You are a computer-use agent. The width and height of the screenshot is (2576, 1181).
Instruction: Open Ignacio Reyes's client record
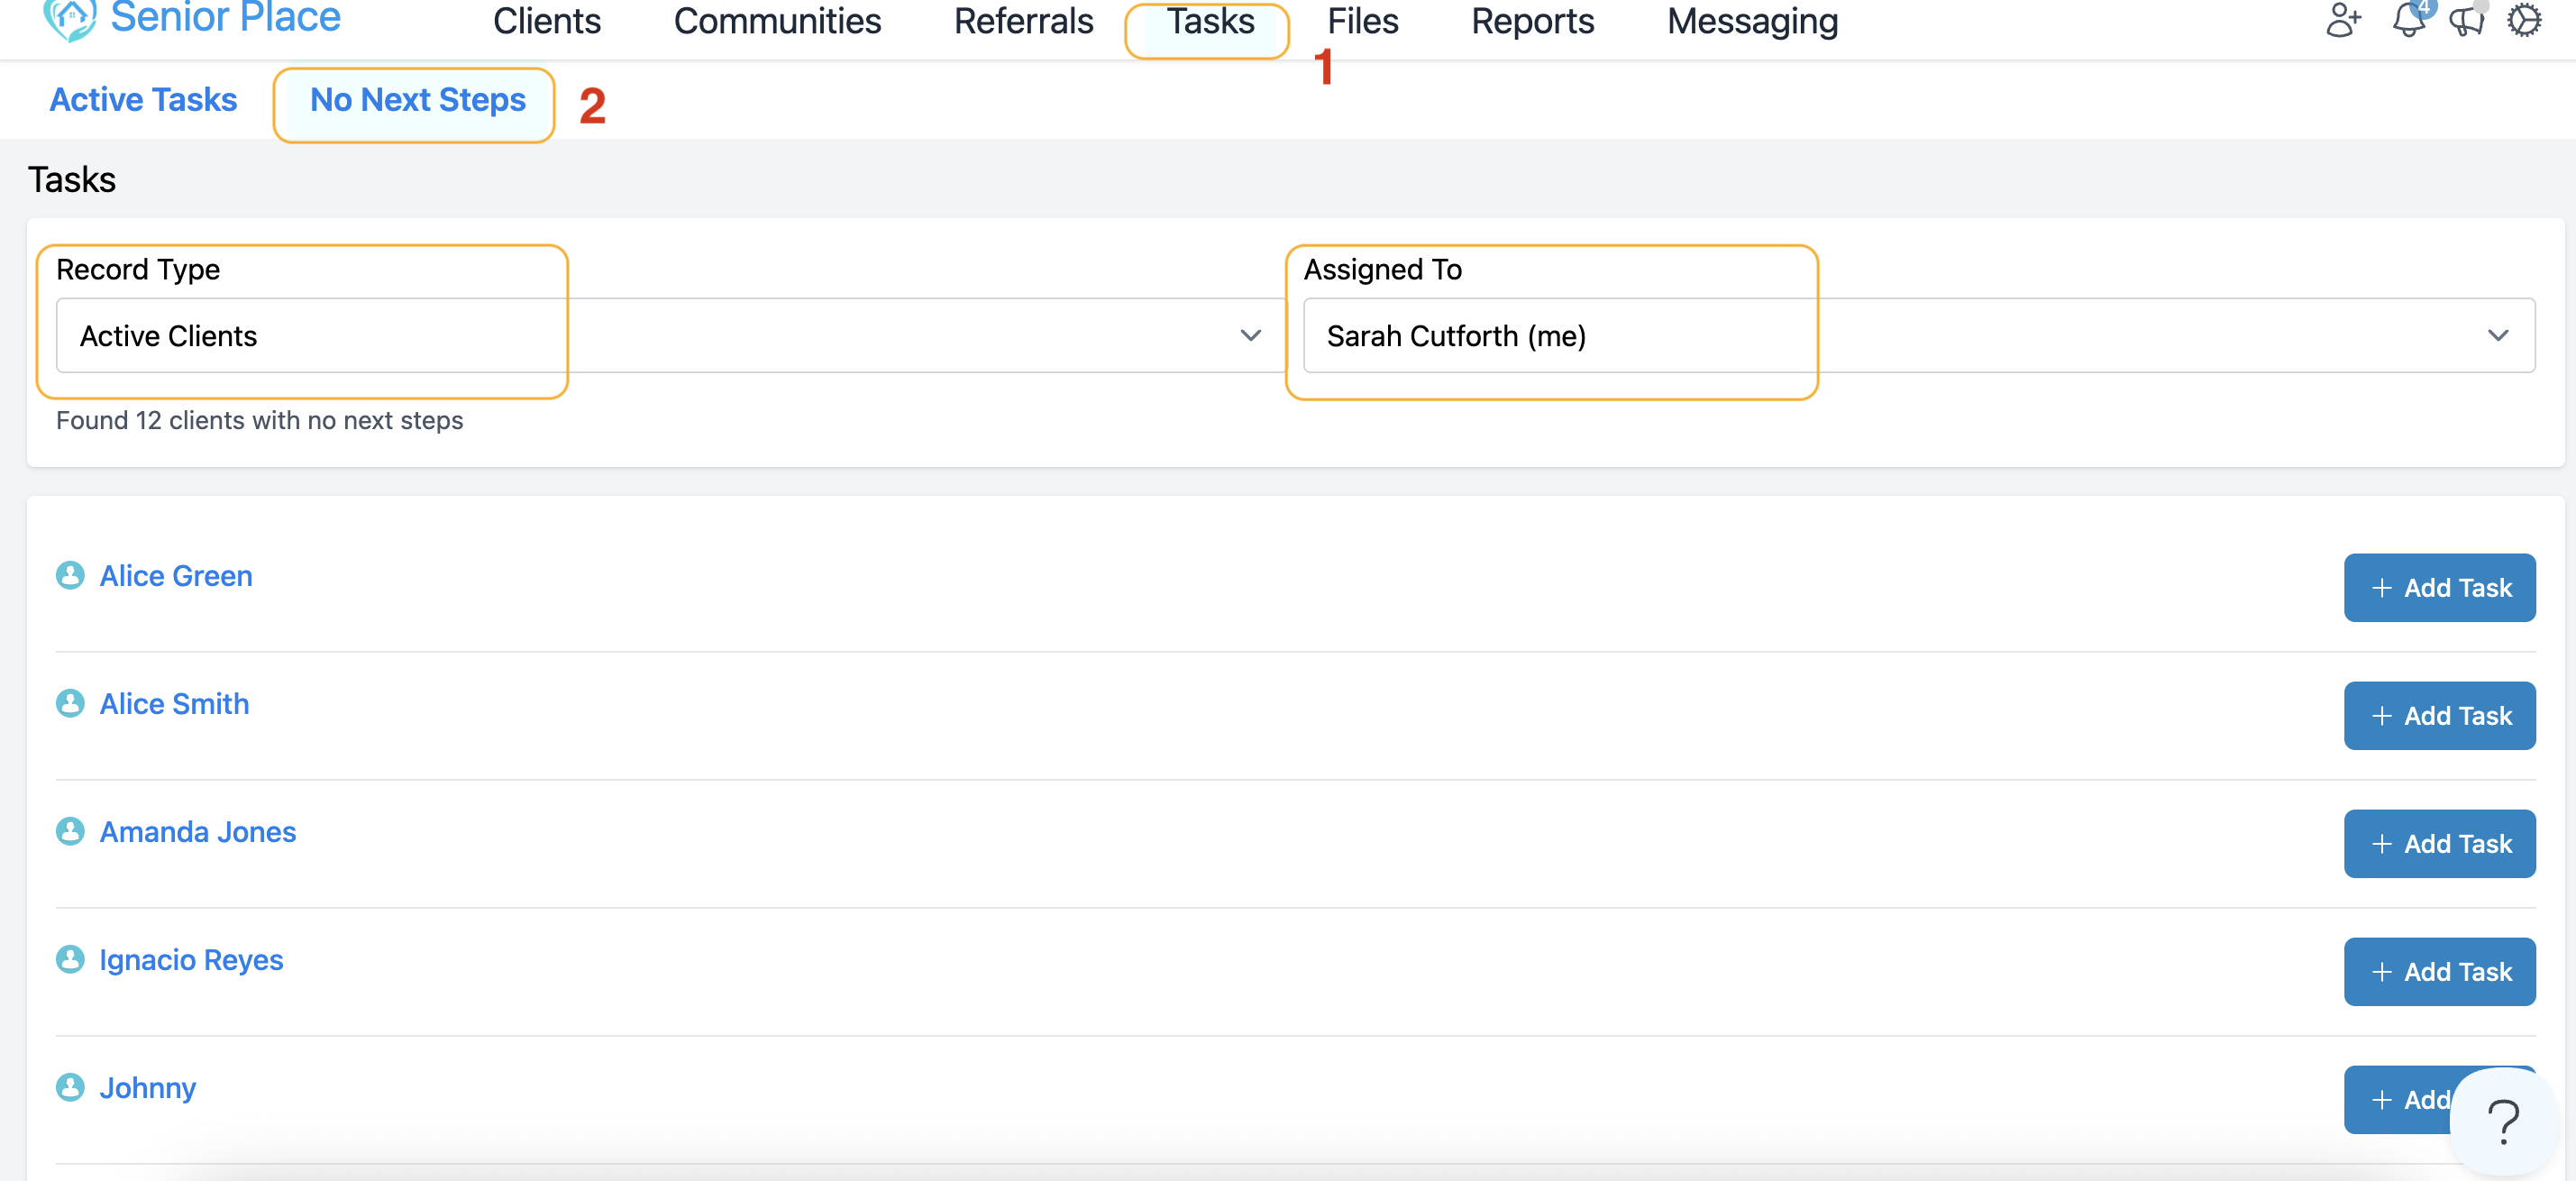(x=191, y=960)
